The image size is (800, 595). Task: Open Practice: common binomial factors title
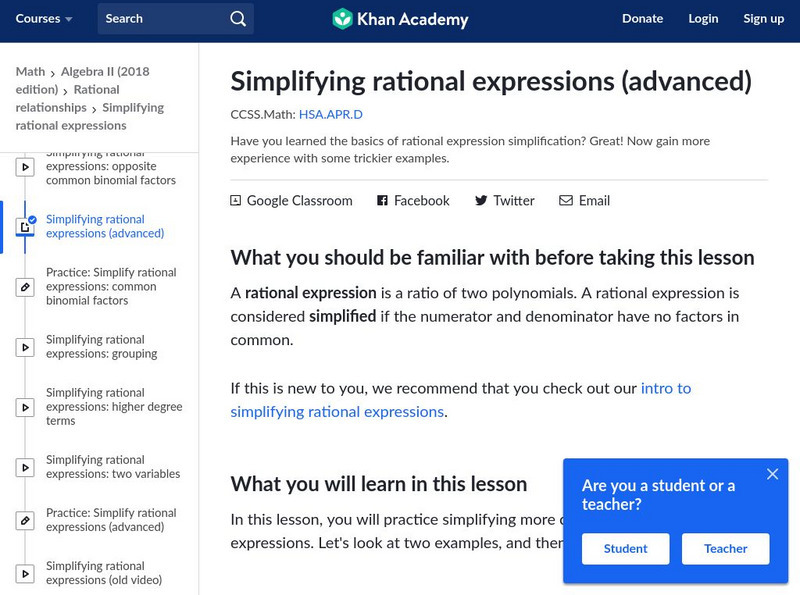[x=111, y=286]
